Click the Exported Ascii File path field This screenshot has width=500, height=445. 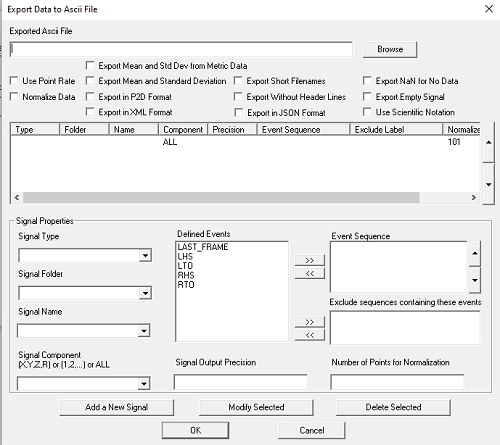[x=181, y=49]
